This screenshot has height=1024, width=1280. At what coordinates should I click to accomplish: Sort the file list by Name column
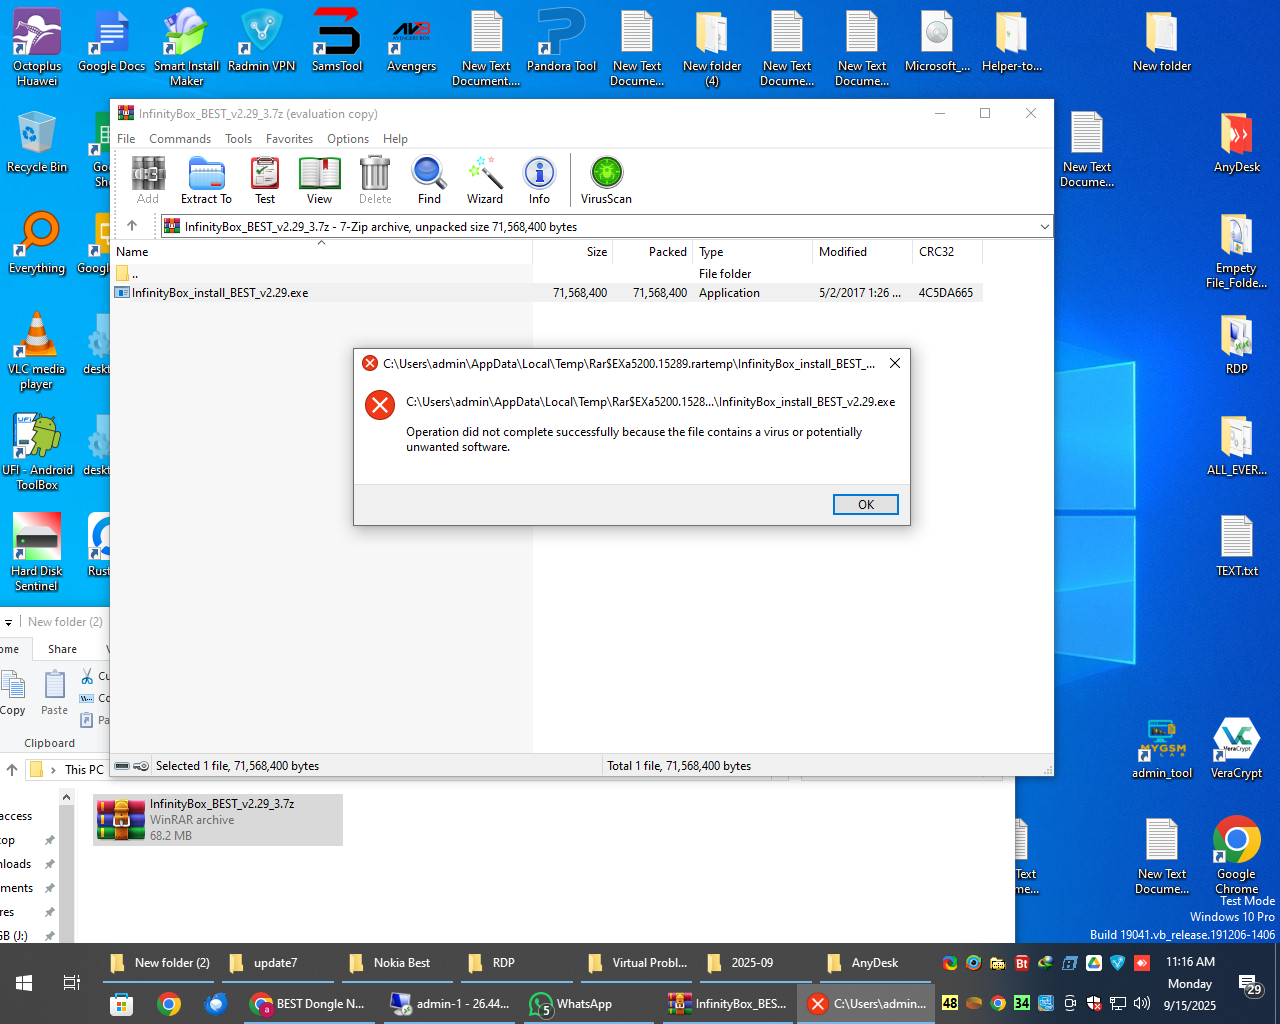click(321, 252)
